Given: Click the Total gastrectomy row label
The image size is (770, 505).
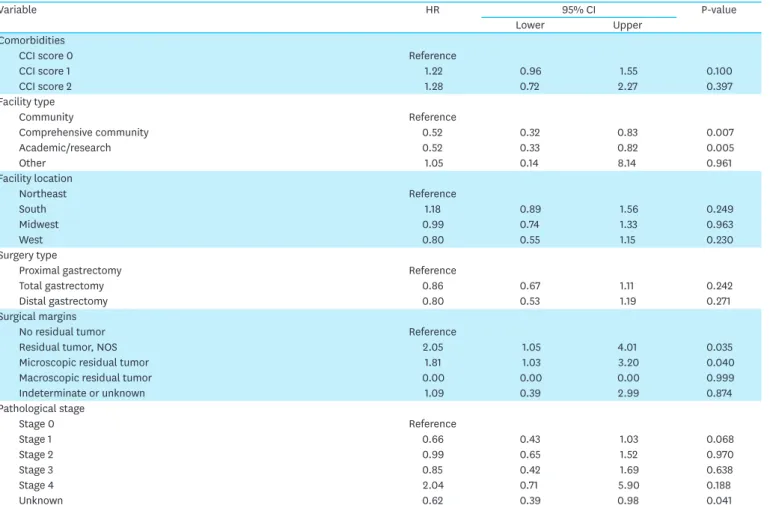Looking at the screenshot, I should tap(61, 285).
